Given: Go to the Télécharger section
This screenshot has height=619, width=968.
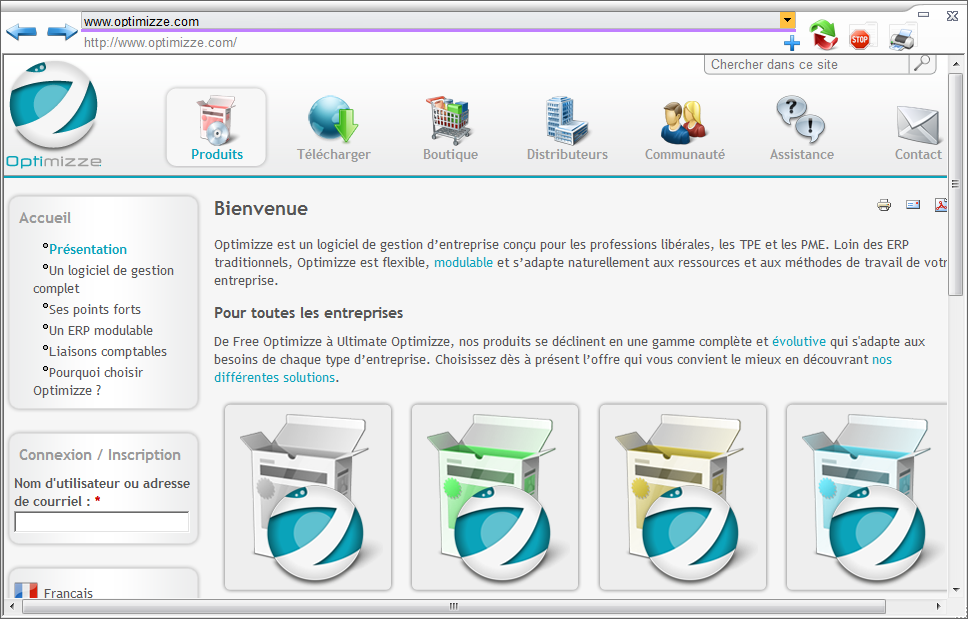Looking at the screenshot, I should 333,127.
